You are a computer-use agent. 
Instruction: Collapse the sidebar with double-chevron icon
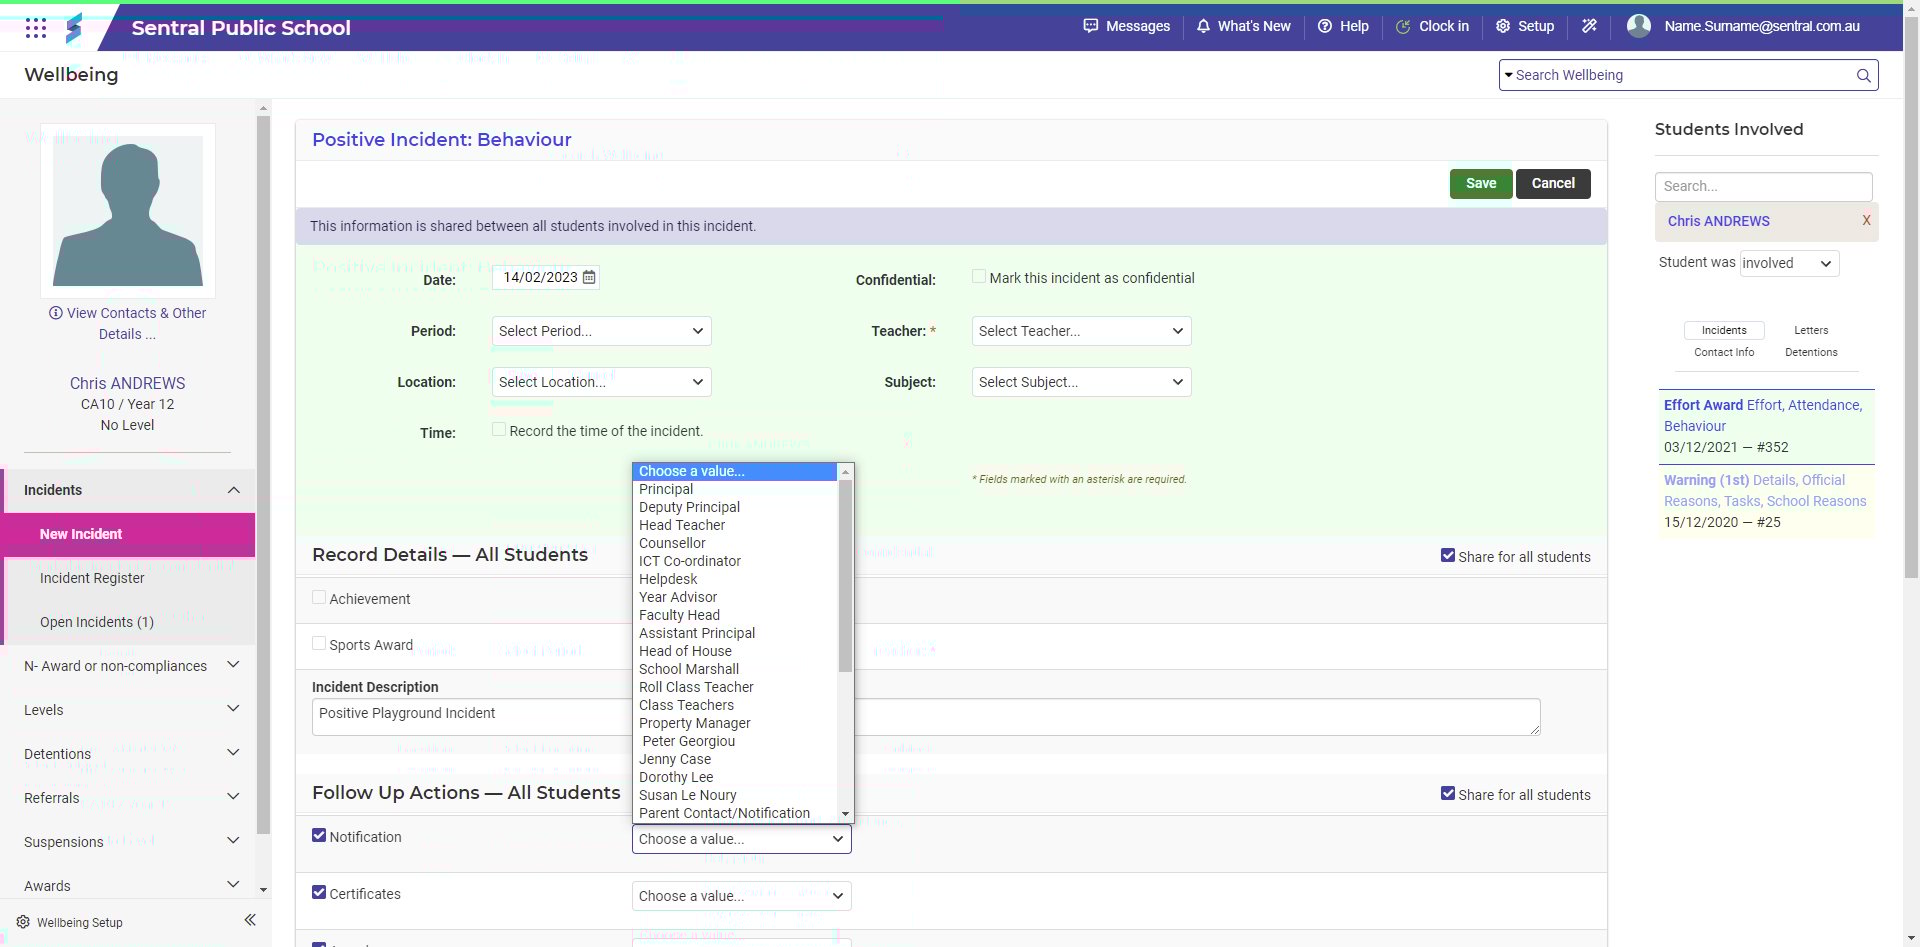[x=250, y=920]
